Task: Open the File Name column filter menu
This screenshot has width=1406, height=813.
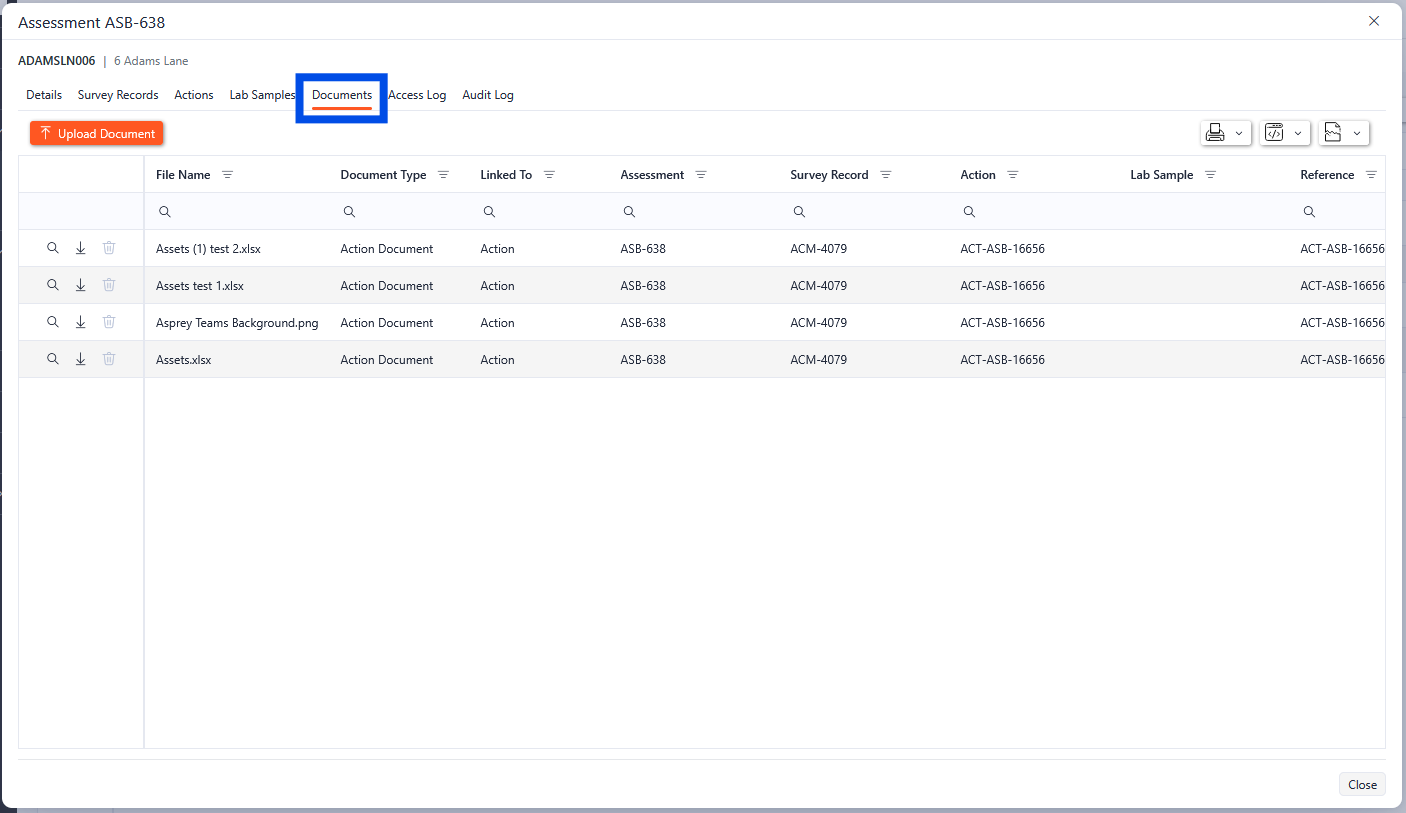Action: 227,175
